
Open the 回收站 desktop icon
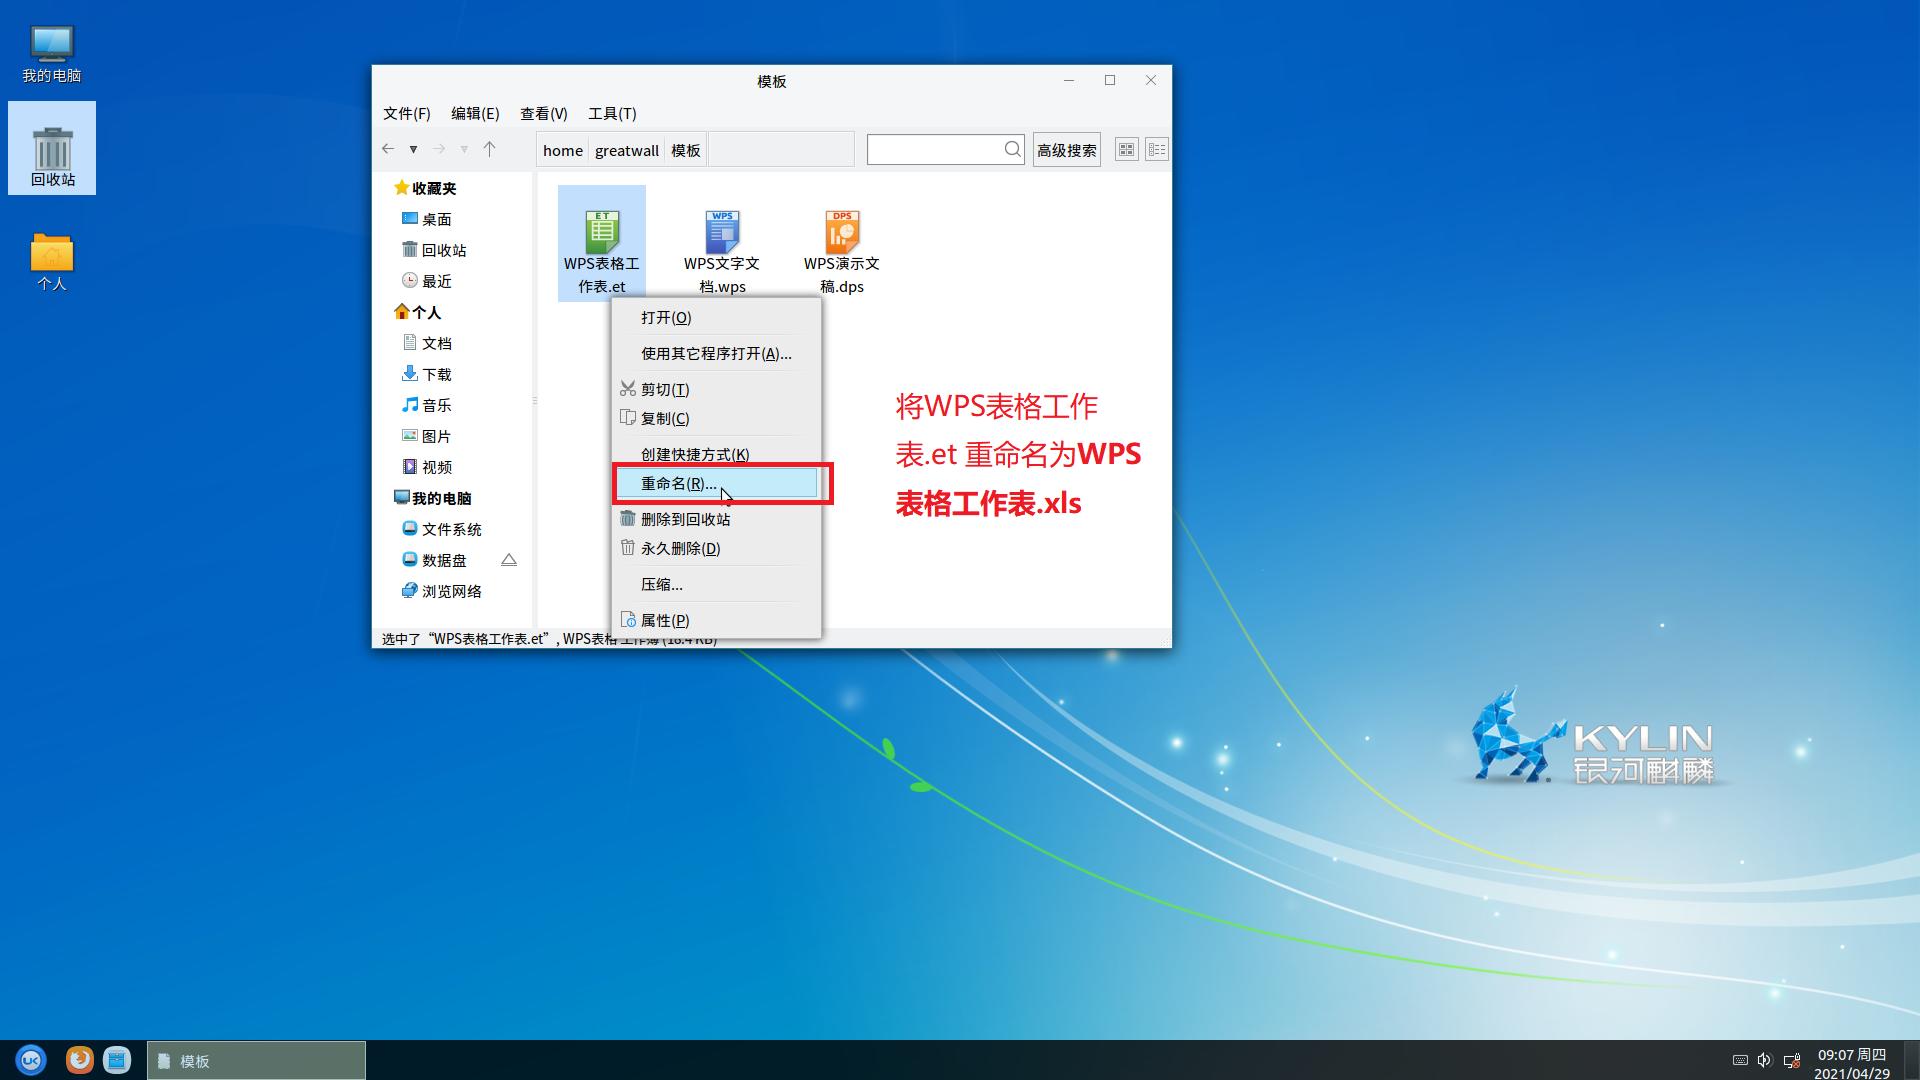[52, 150]
